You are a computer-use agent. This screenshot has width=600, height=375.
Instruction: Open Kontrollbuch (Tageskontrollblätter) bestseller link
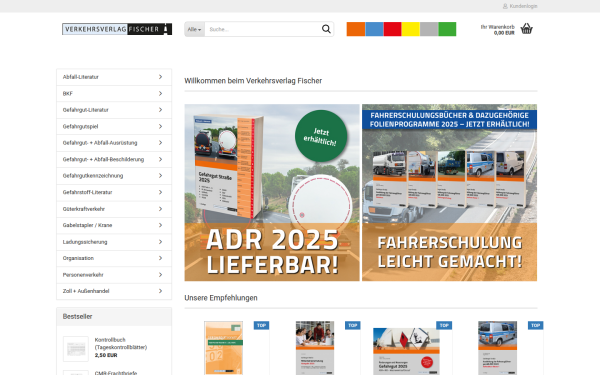121,344
